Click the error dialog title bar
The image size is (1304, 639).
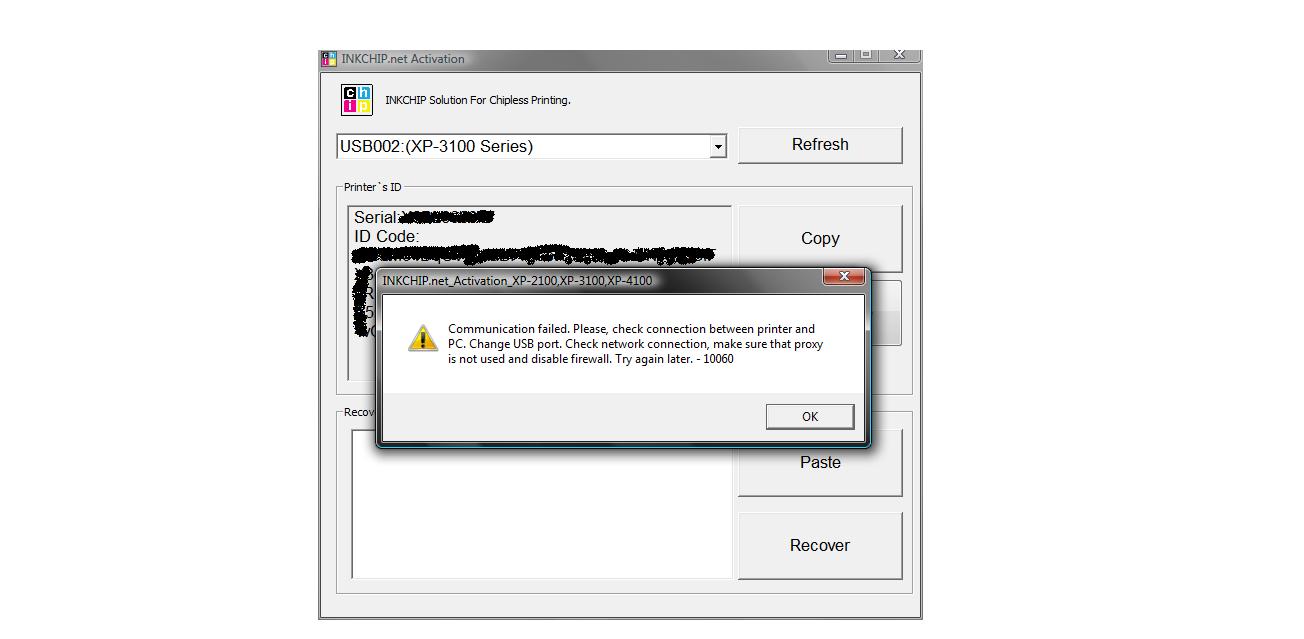click(x=600, y=281)
